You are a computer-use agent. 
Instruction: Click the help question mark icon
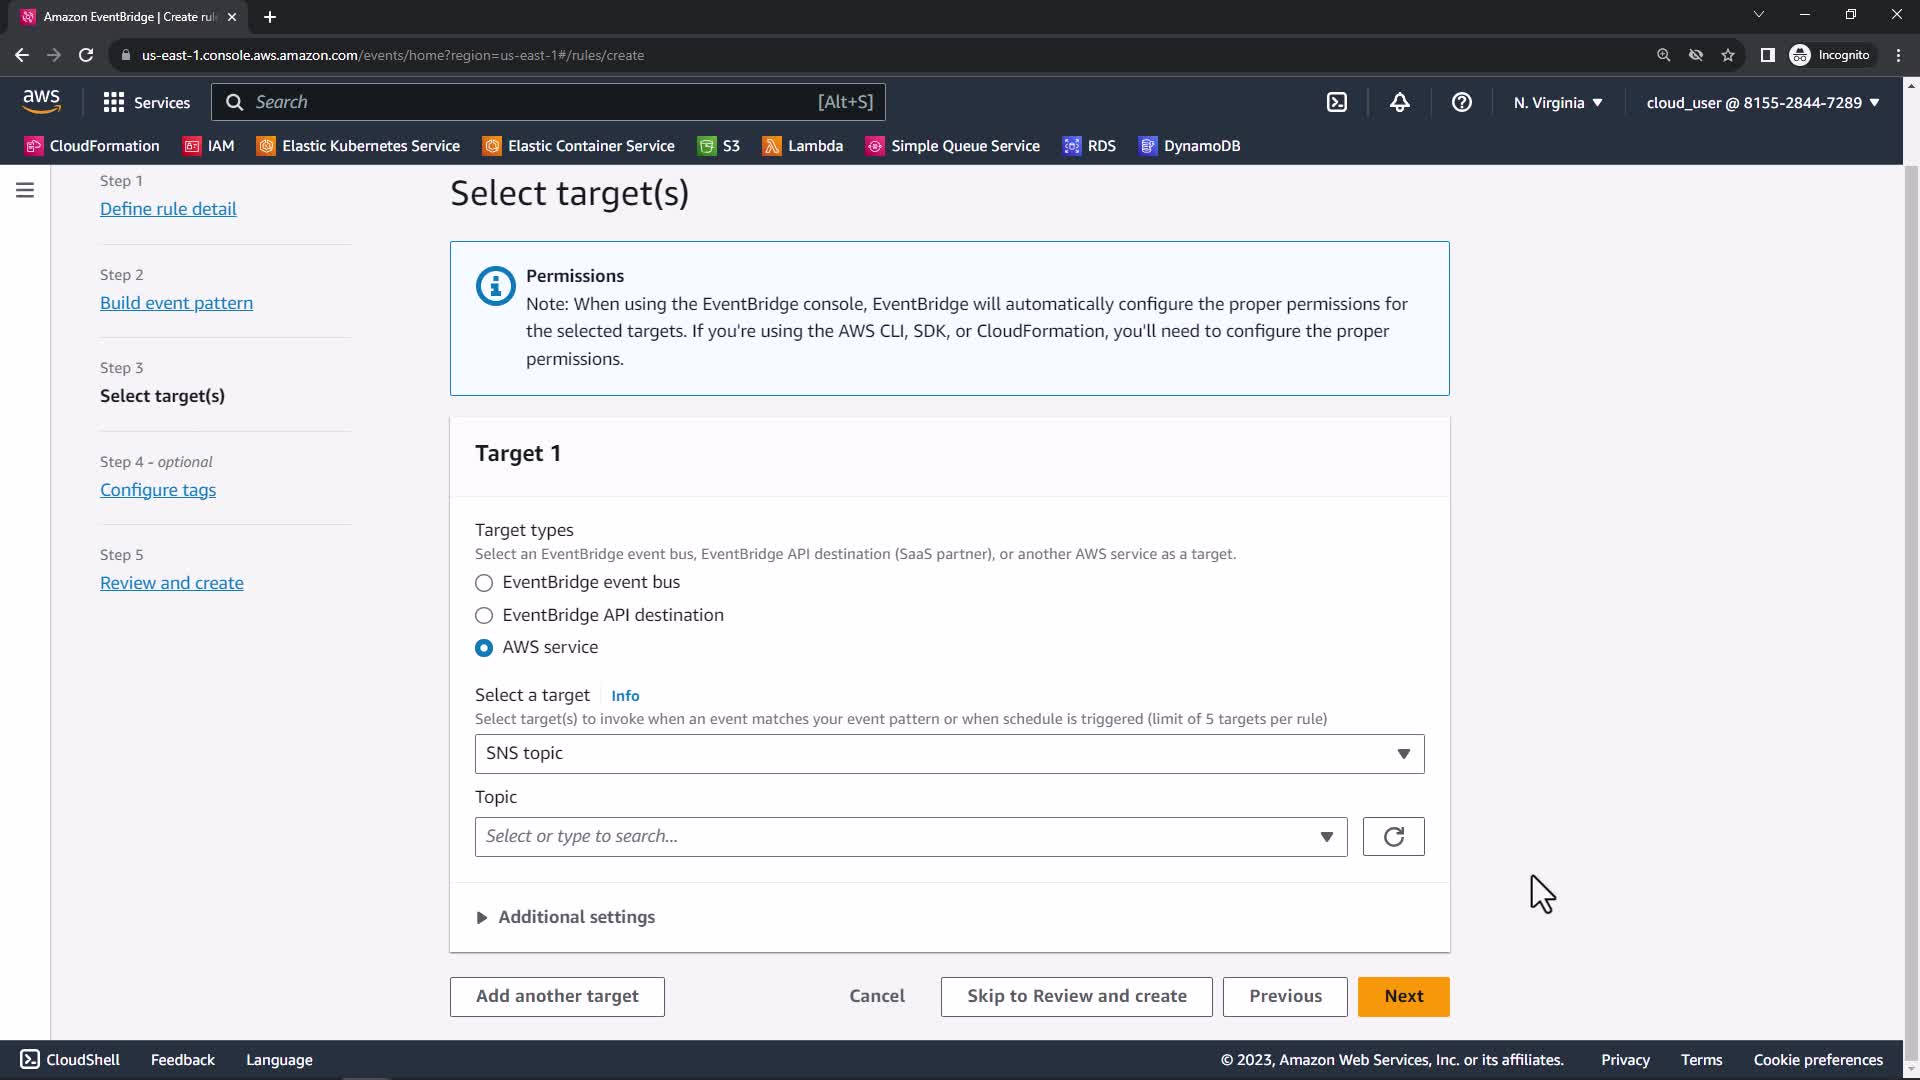point(1461,102)
